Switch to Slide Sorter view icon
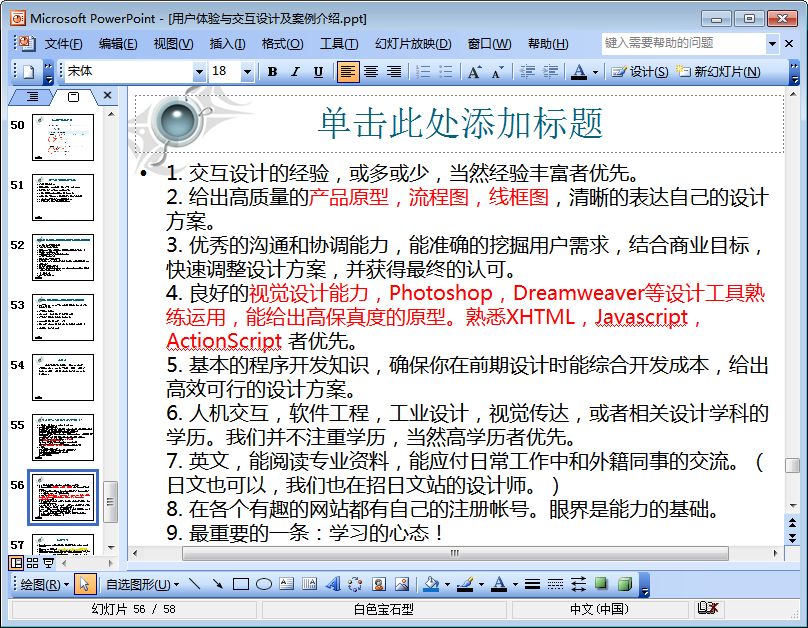This screenshot has height=628, width=808. (x=32, y=563)
